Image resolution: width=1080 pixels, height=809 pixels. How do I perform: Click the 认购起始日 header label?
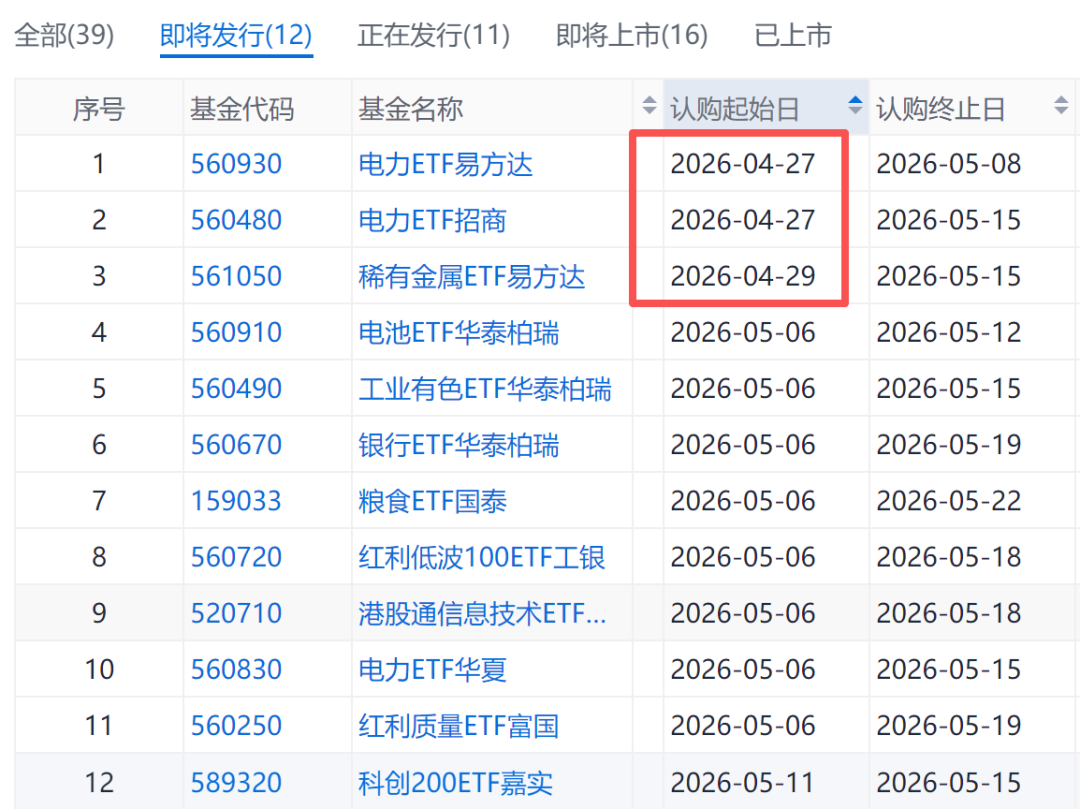(735, 109)
